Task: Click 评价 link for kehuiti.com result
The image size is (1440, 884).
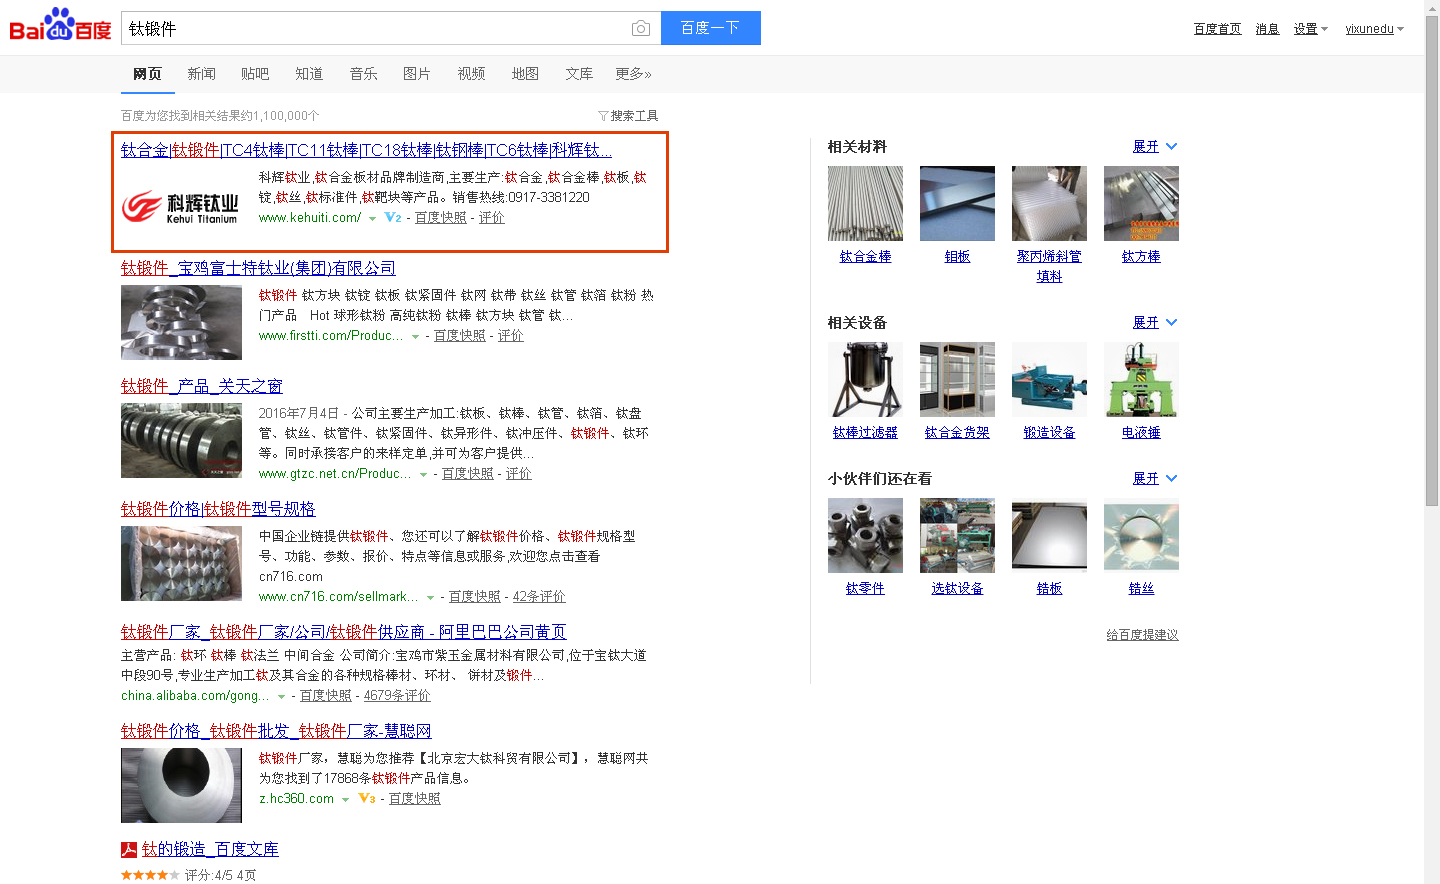Action: [x=491, y=218]
